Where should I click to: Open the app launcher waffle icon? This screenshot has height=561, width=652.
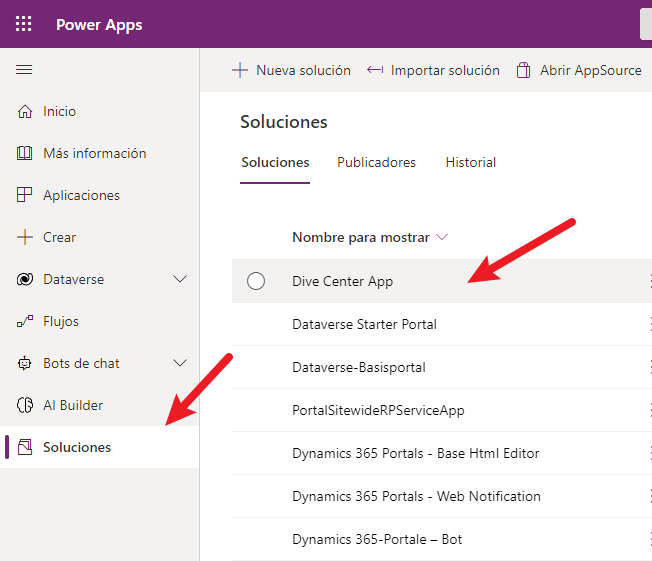[x=23, y=24]
